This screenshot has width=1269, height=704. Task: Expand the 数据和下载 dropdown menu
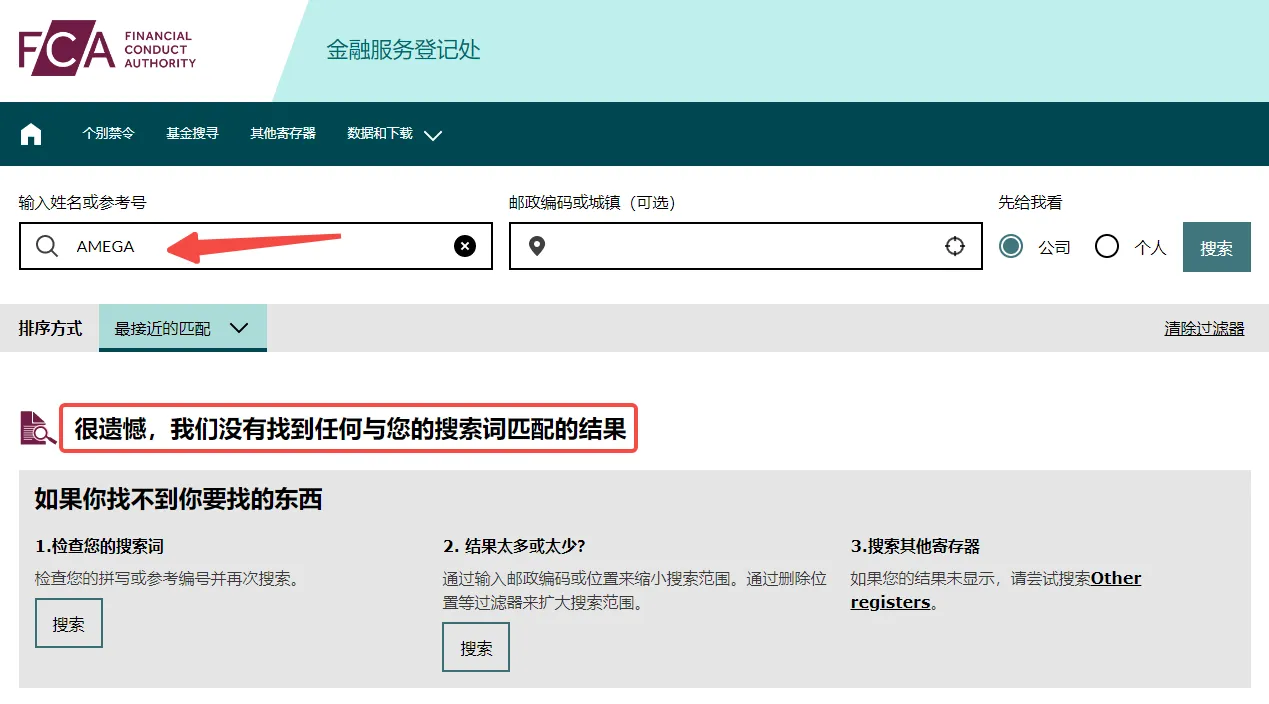click(x=394, y=134)
